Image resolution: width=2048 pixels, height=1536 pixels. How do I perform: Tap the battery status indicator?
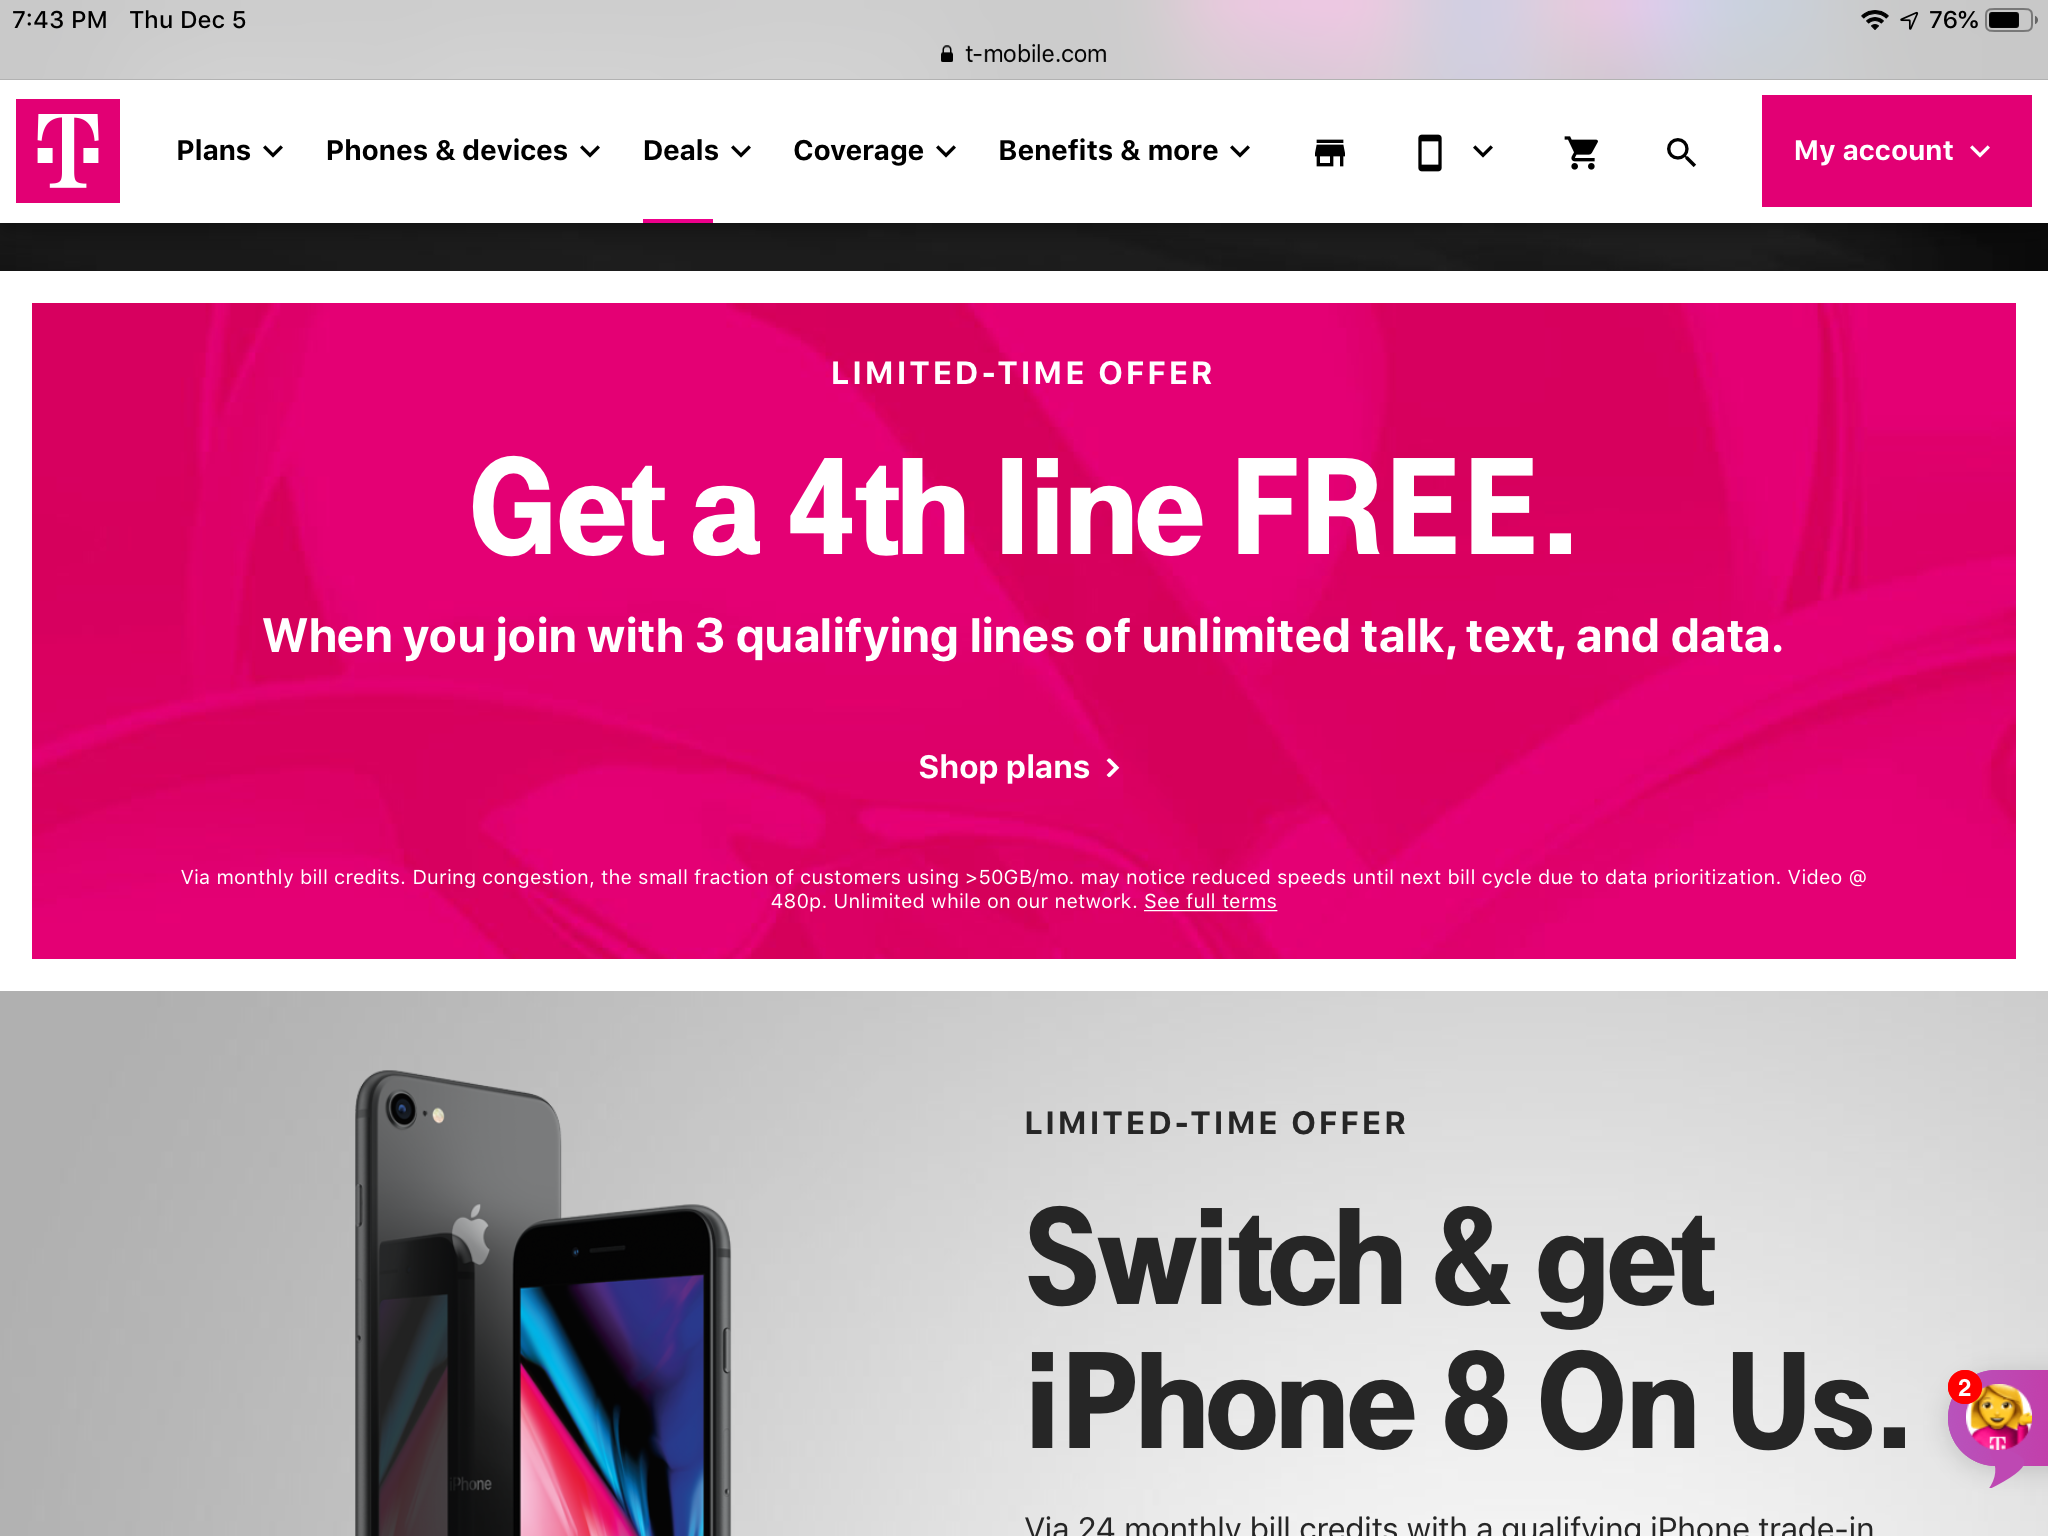pos(2010,20)
